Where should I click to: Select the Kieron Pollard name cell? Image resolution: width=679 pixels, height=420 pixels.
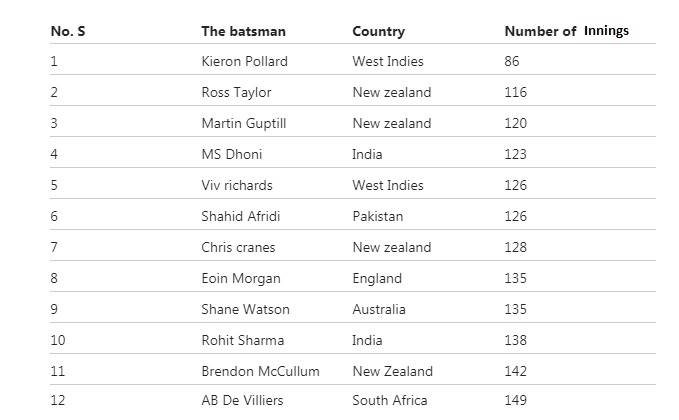coord(245,61)
